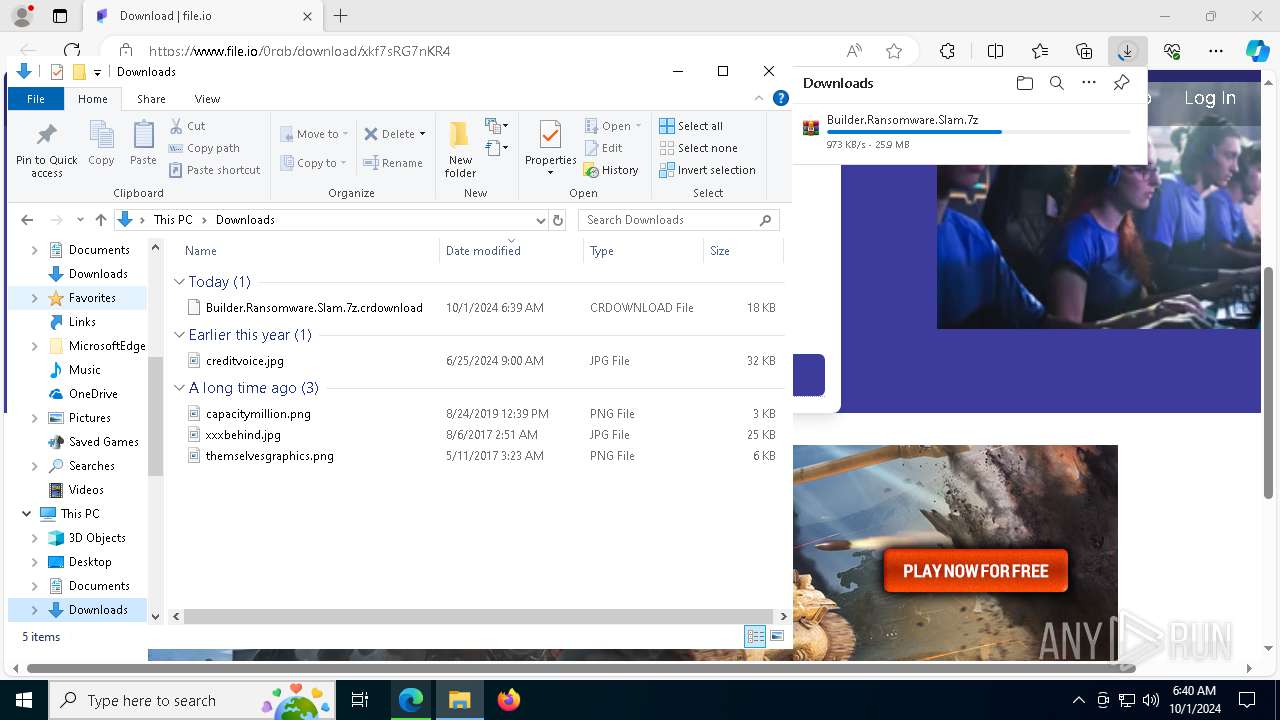Click the Edge address bar URL
The height and width of the screenshot is (720, 1280).
tap(299, 51)
